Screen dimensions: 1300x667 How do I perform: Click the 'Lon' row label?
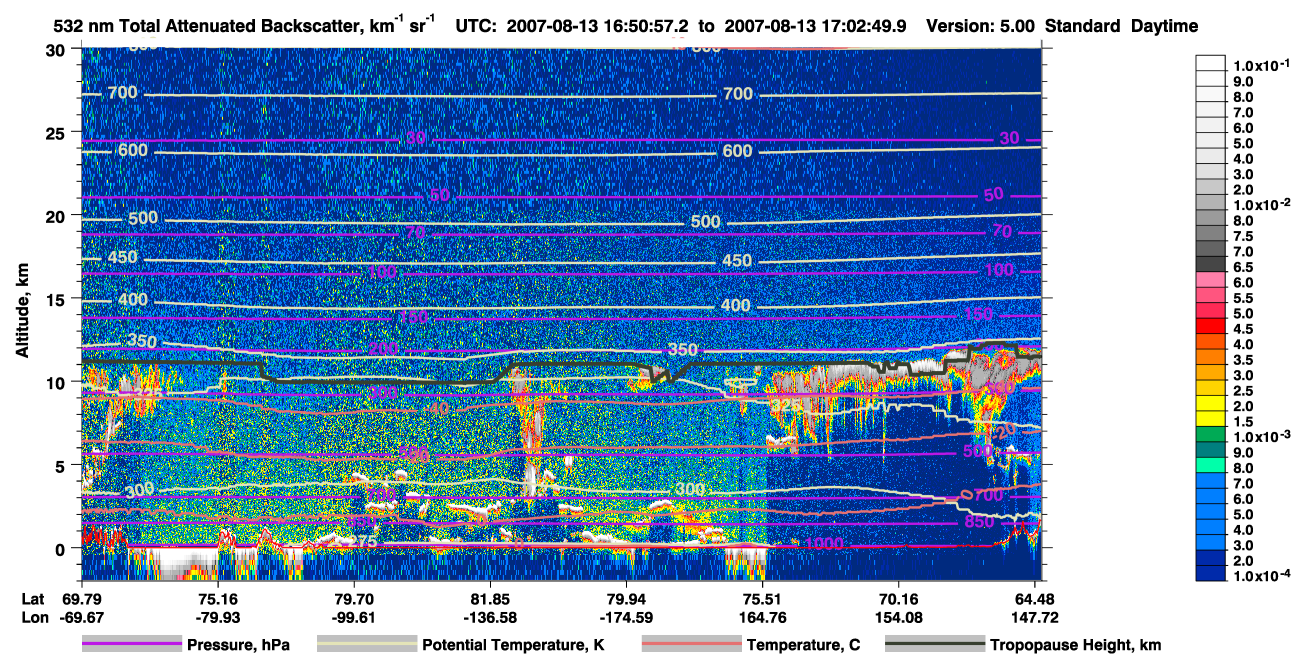[33, 616]
